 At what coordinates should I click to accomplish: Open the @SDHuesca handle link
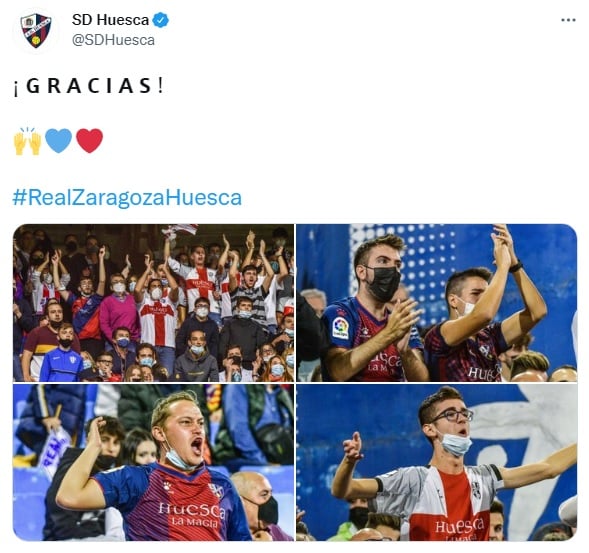pyautogui.click(x=113, y=40)
